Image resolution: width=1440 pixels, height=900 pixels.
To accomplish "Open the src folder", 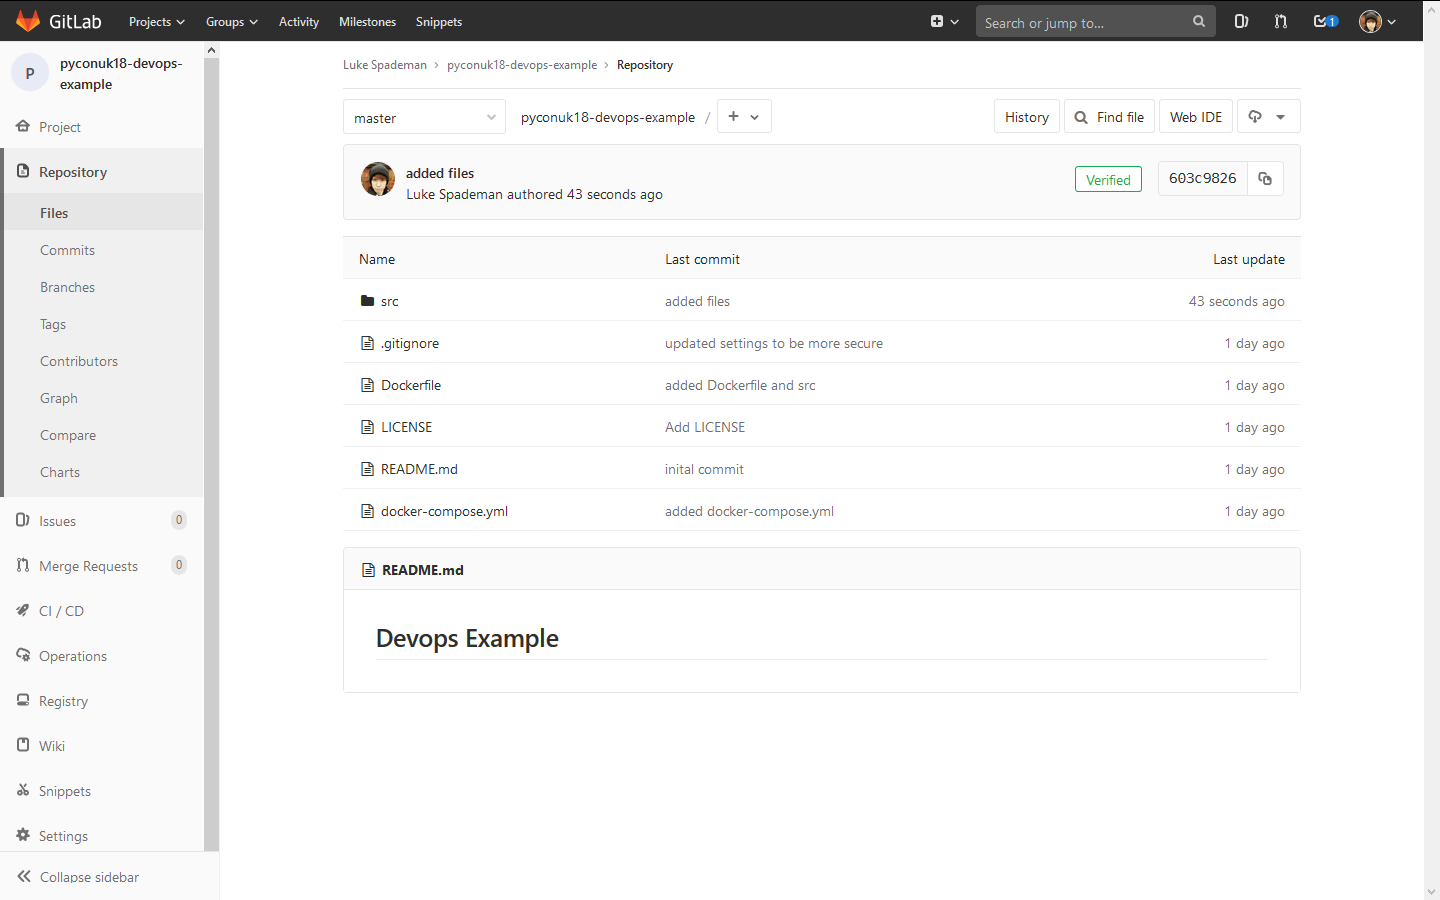I will (x=390, y=301).
